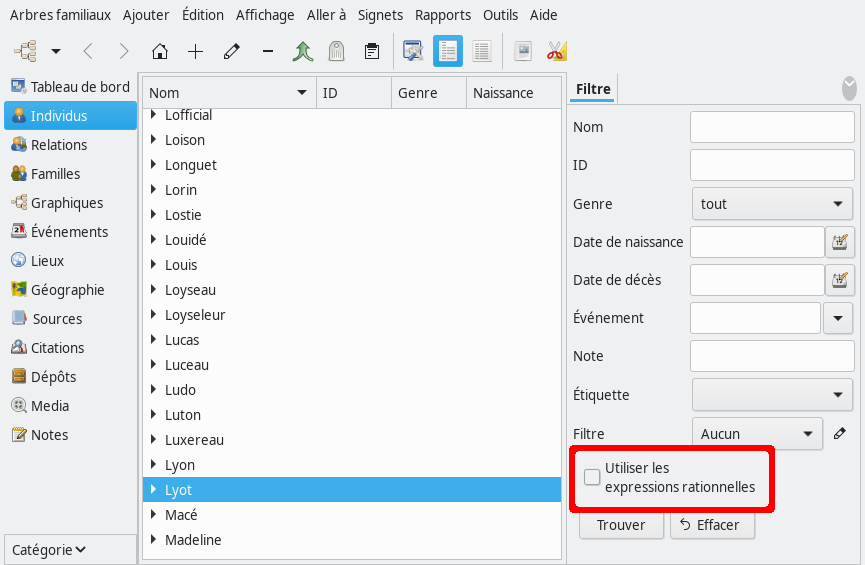Open the date editor next to Date de naissance
Screen dimensions: 865x565
point(839,242)
